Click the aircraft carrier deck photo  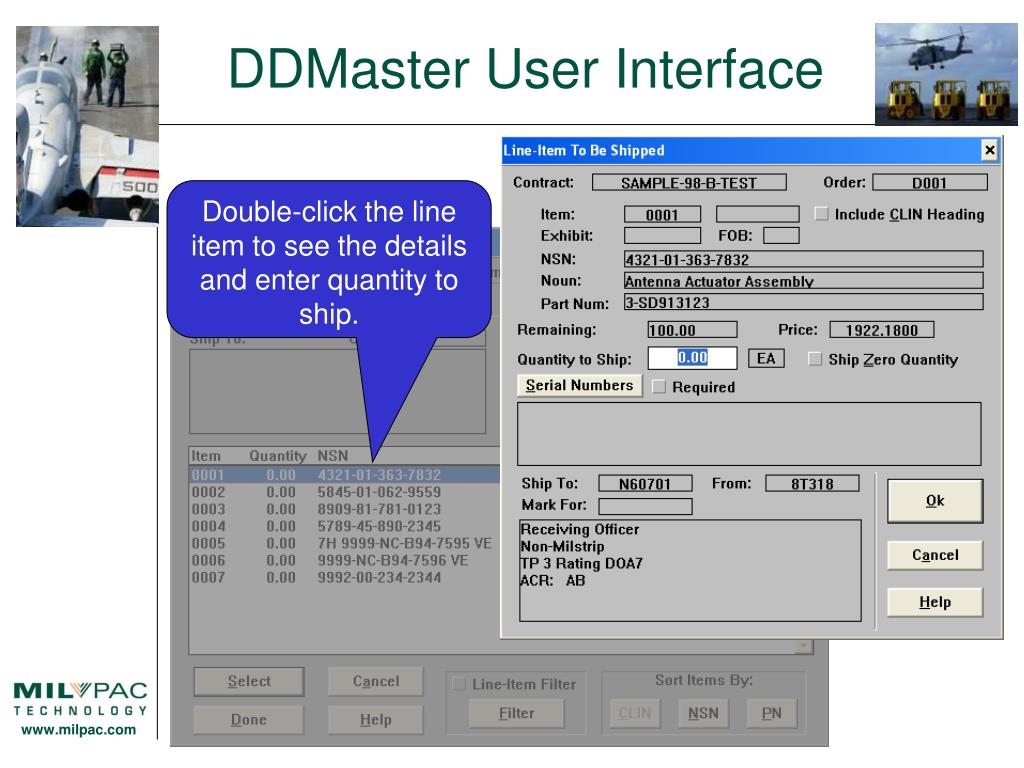(88, 126)
